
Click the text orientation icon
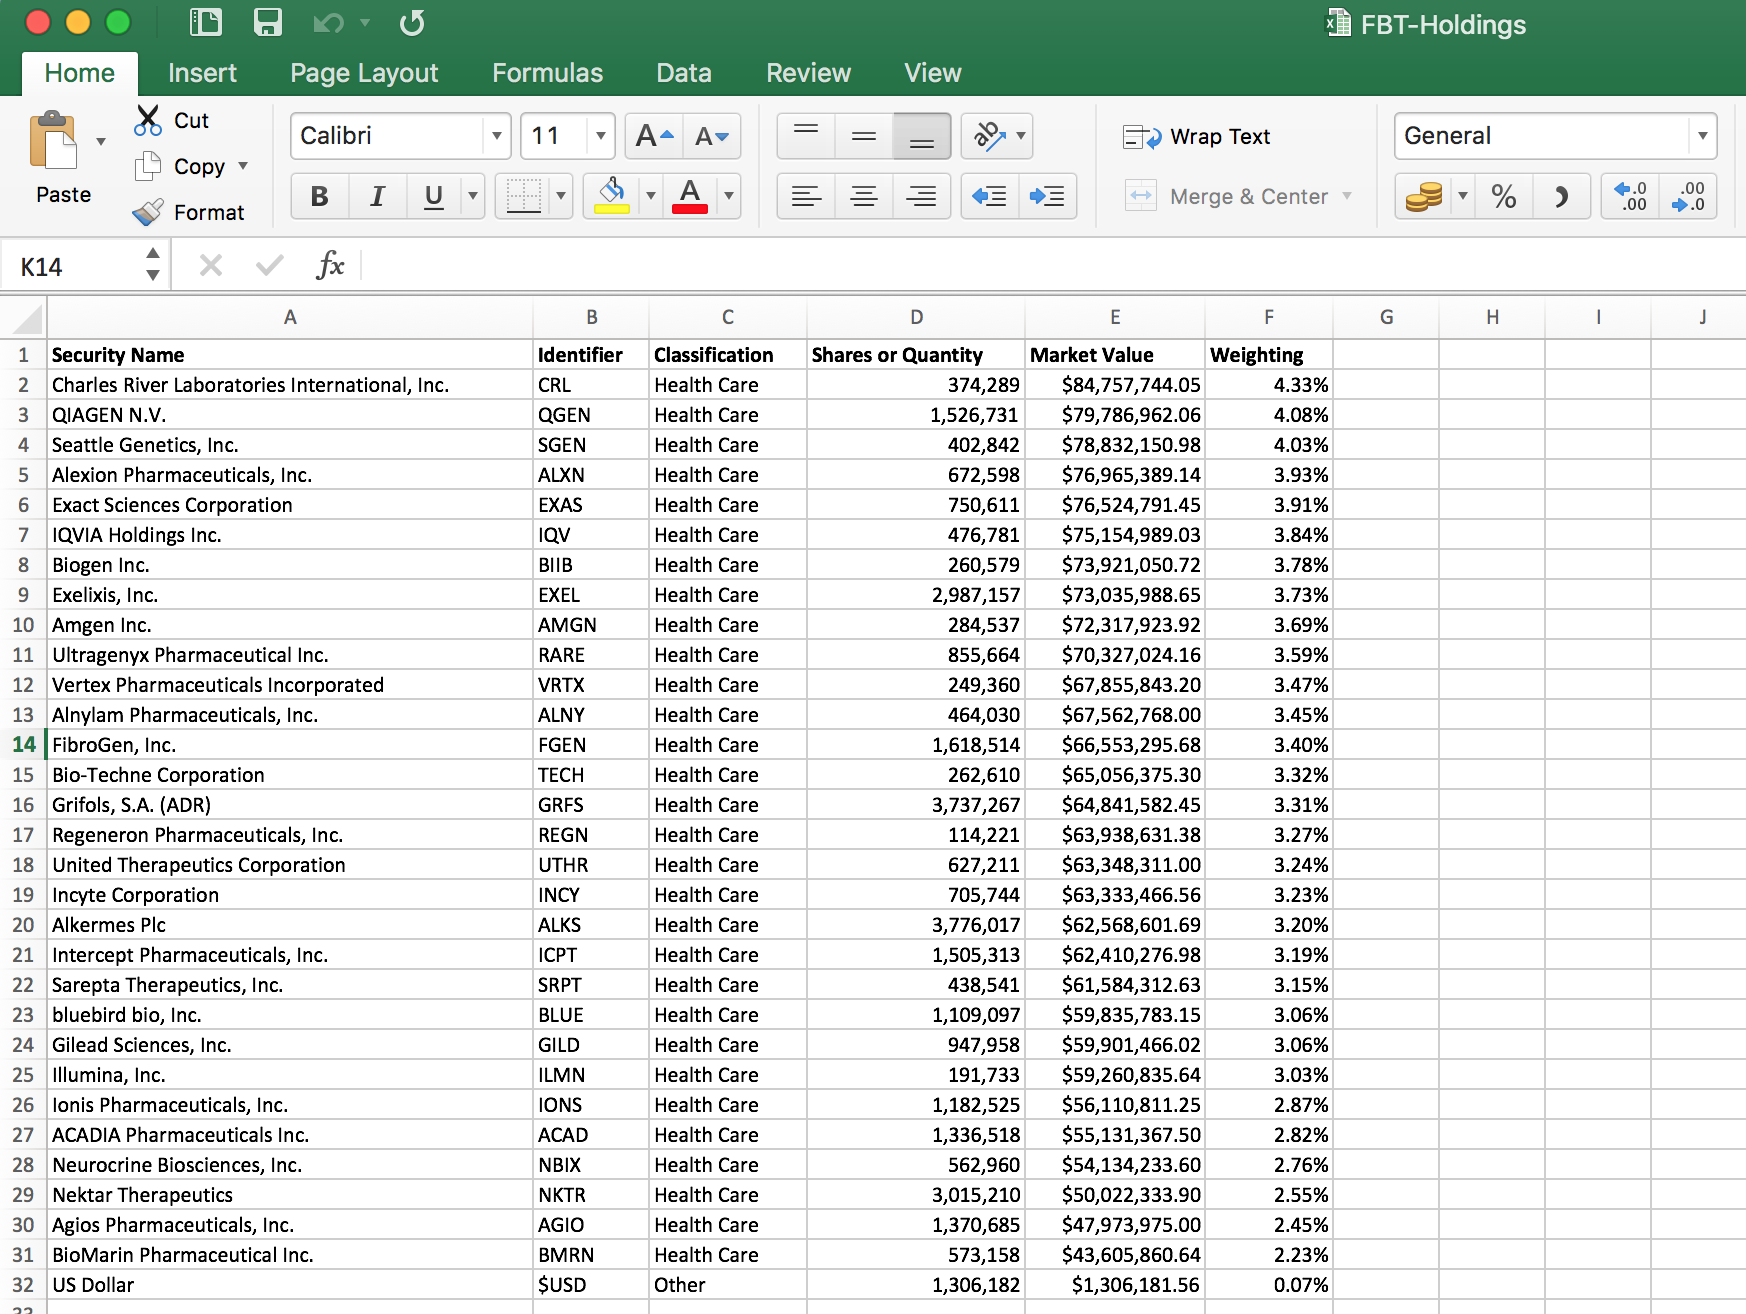click(989, 136)
